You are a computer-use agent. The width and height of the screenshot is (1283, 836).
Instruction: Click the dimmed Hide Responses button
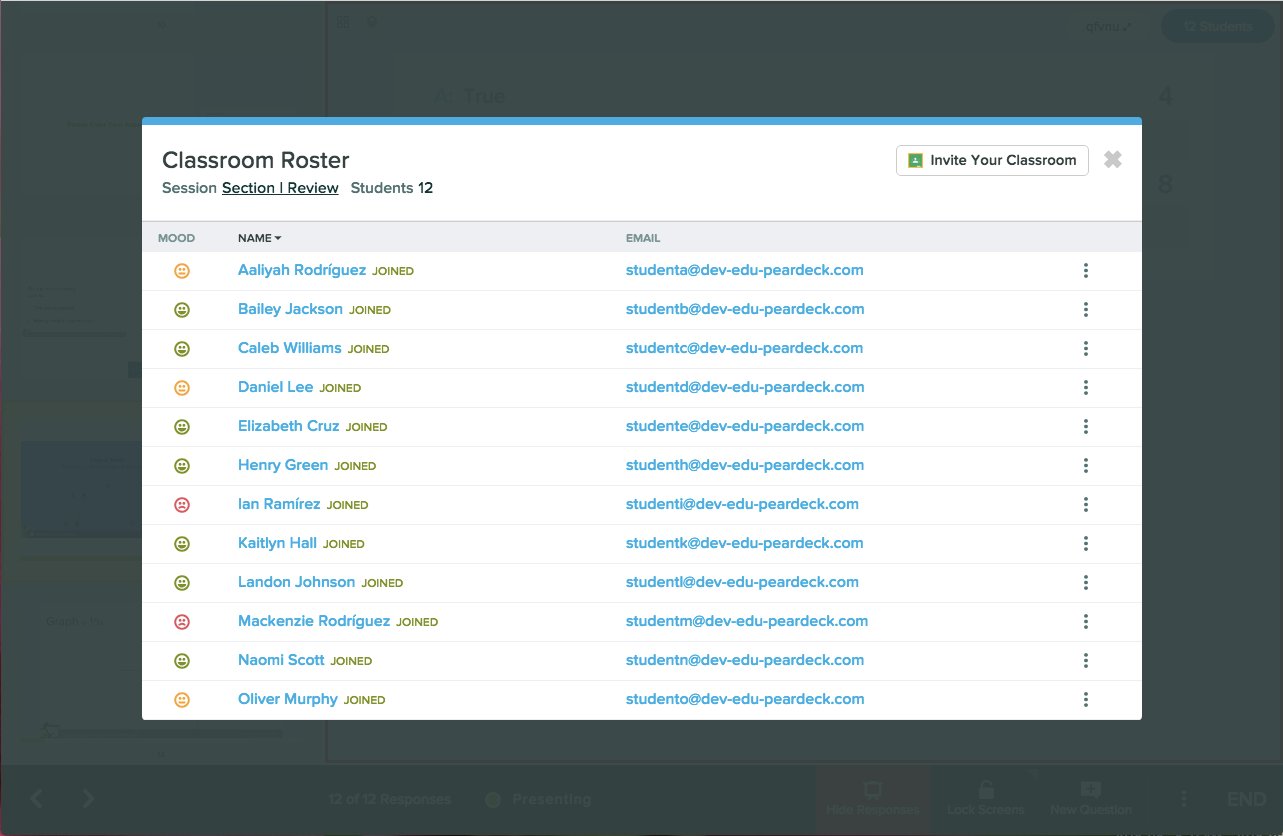tap(872, 798)
